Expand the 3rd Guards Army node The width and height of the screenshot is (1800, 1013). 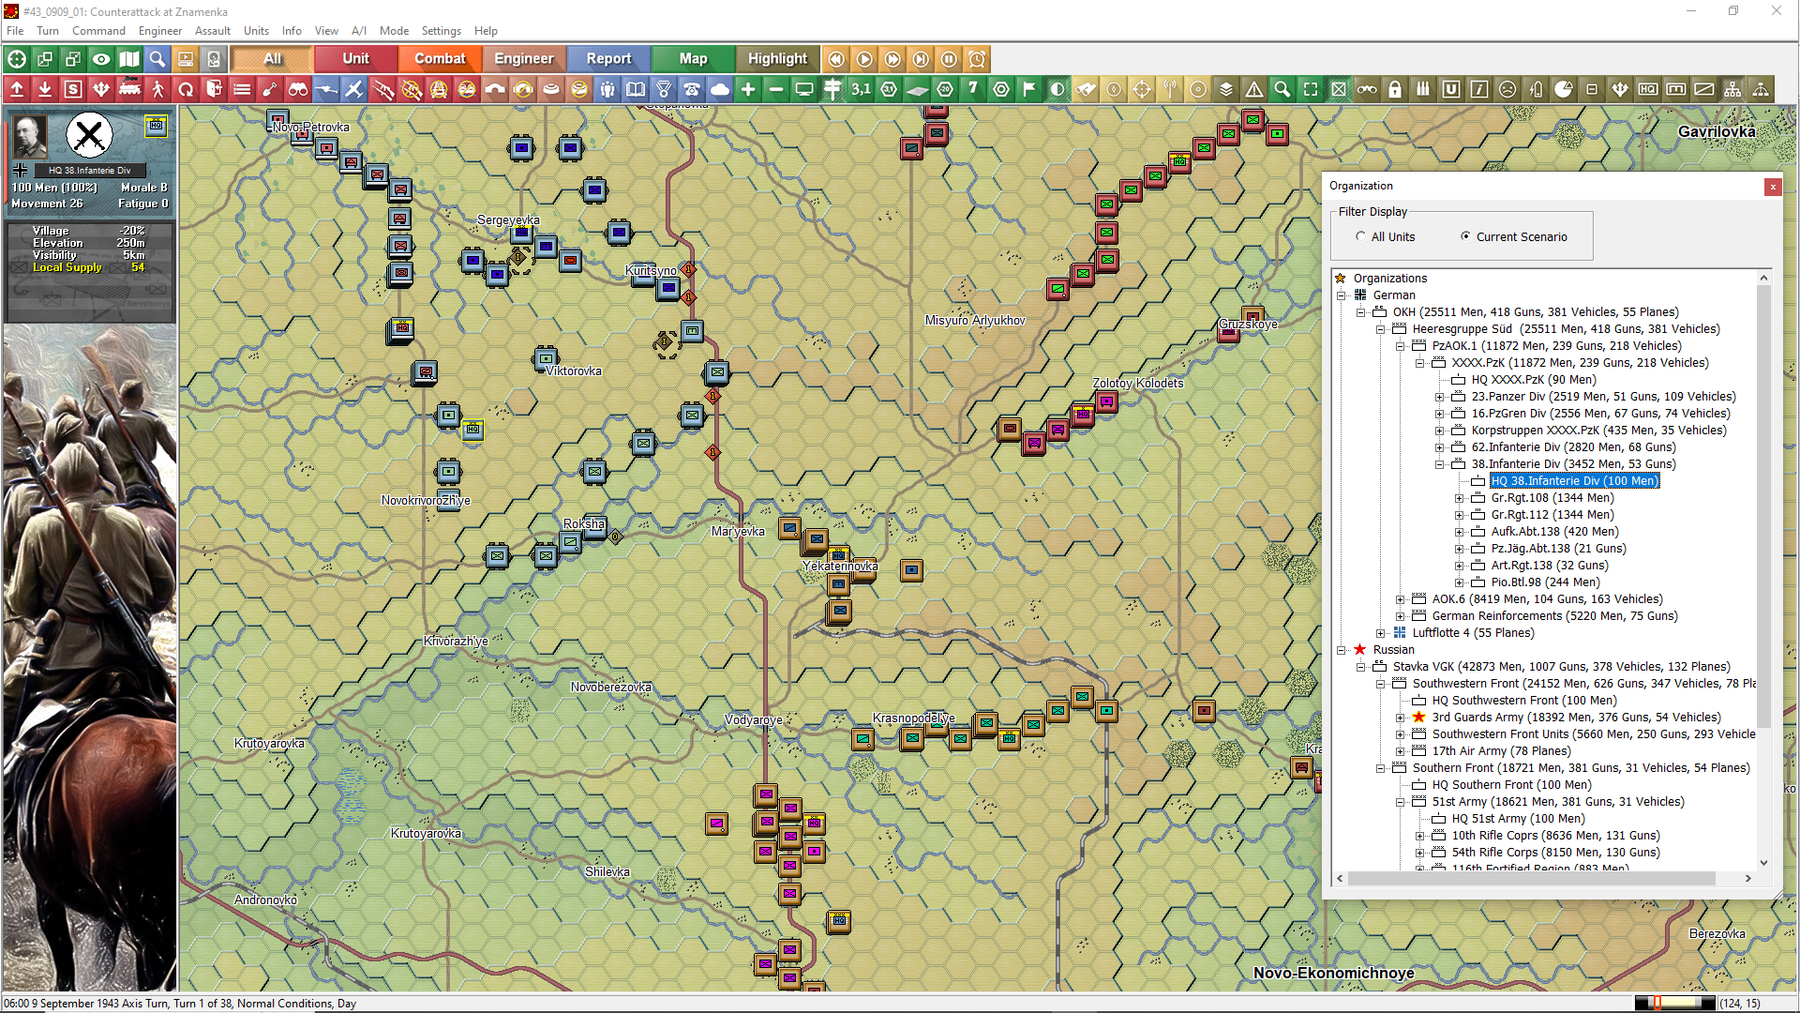pos(1400,717)
